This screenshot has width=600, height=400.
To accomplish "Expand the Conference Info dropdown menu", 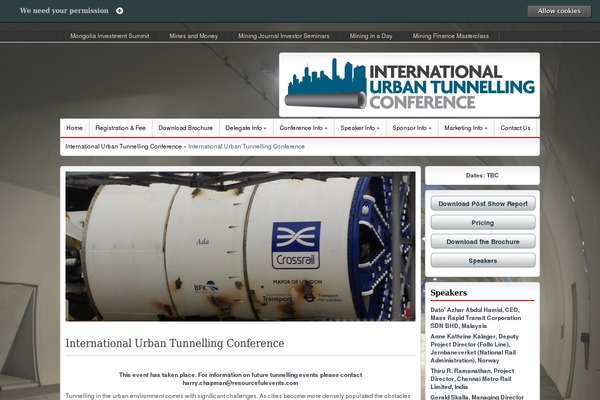I will (303, 128).
